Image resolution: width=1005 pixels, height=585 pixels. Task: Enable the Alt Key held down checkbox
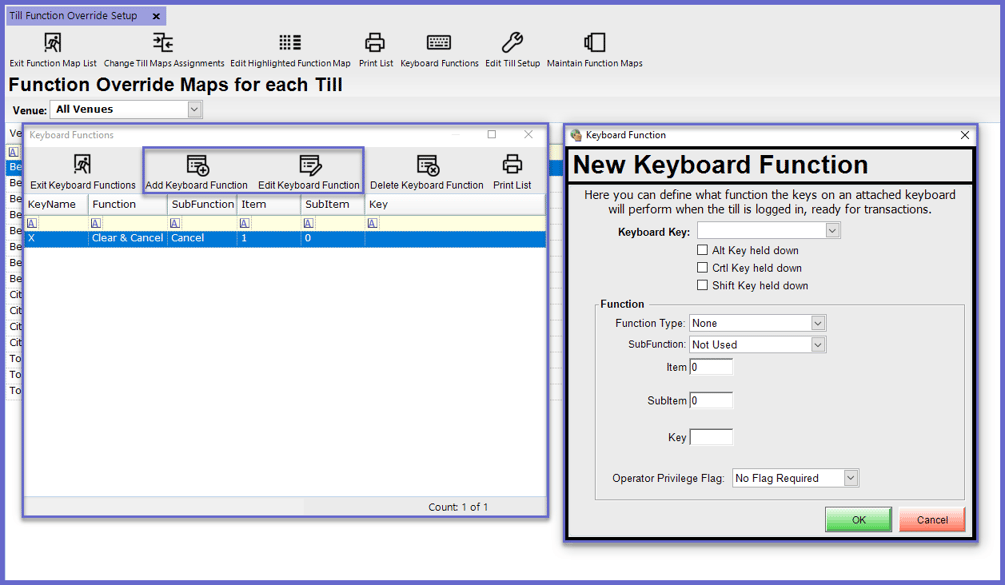(x=702, y=250)
